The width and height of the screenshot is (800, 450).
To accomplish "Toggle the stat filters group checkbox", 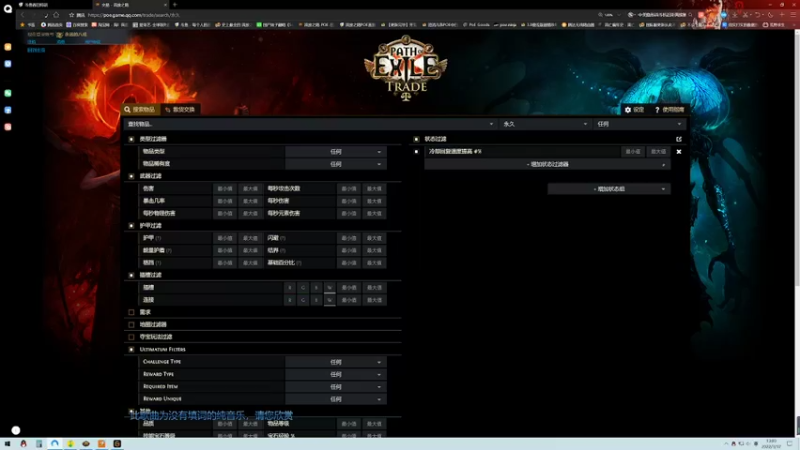I will 416,139.
